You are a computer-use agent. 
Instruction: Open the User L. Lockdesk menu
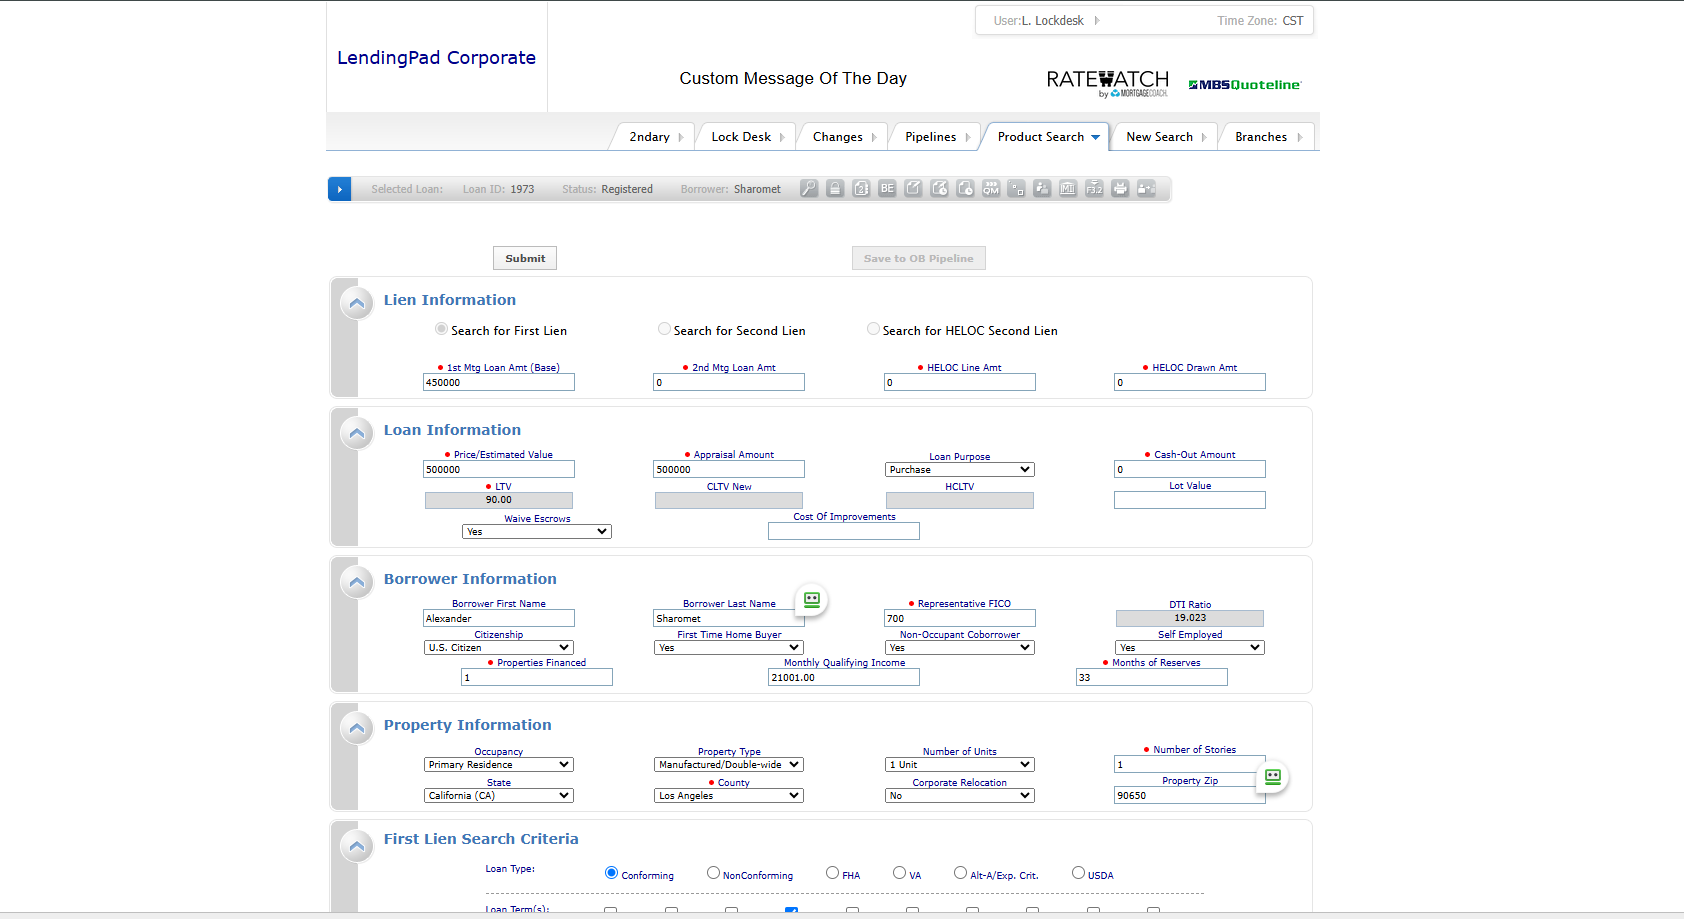pos(1046,21)
